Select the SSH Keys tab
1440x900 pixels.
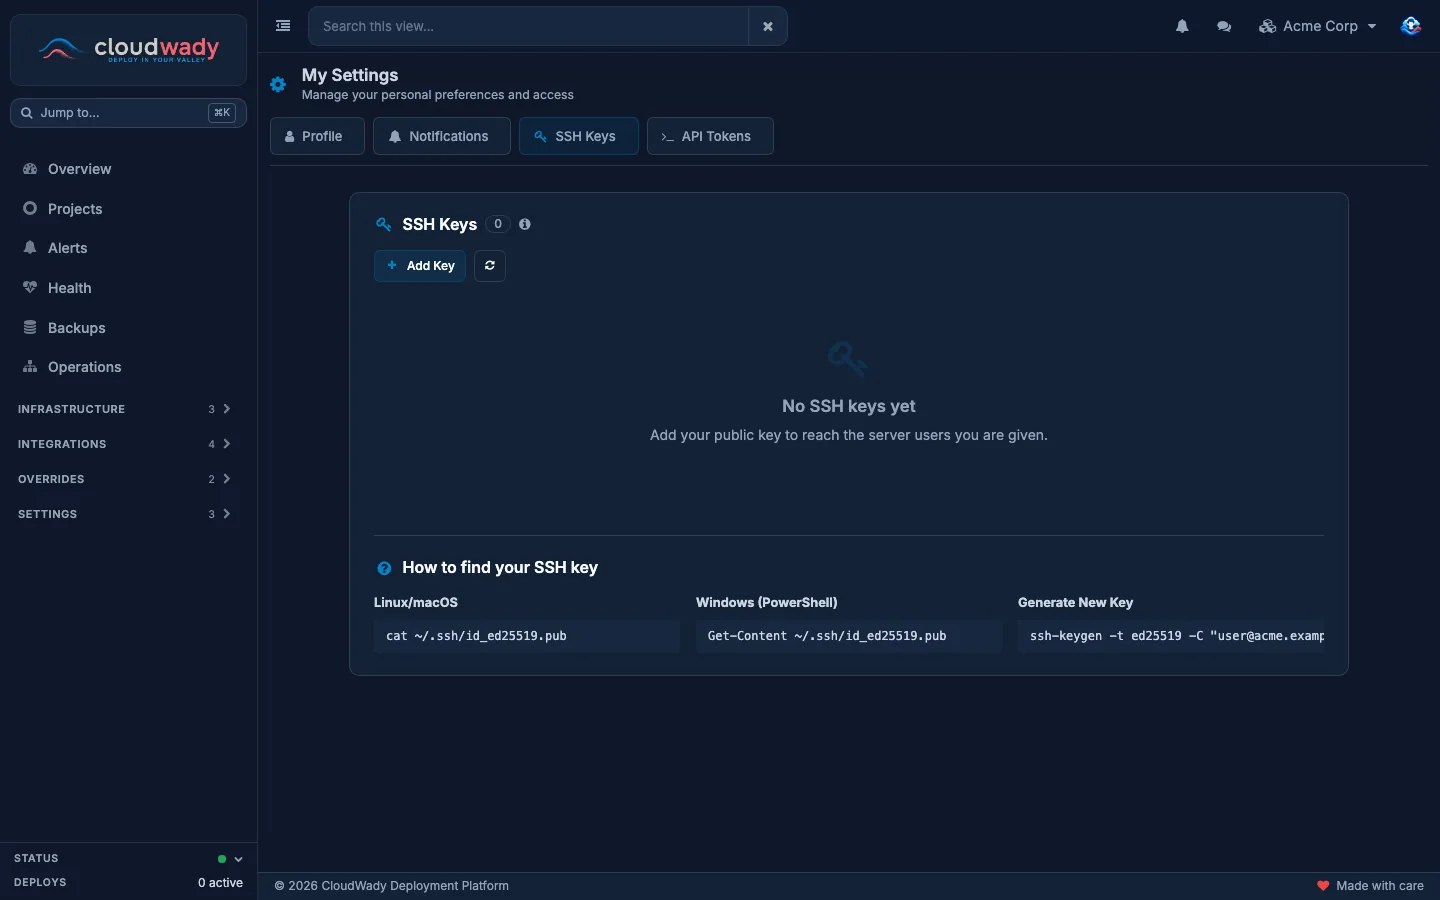click(x=579, y=136)
